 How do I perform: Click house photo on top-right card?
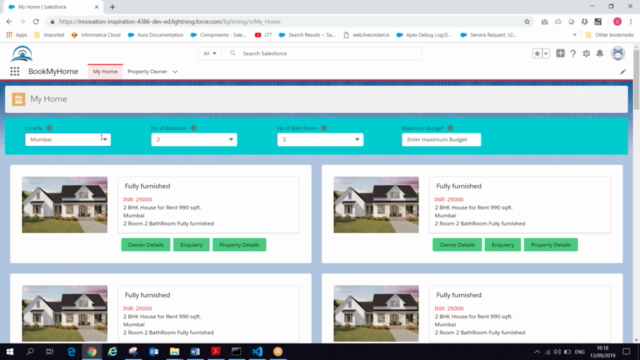pyautogui.click(x=376, y=205)
